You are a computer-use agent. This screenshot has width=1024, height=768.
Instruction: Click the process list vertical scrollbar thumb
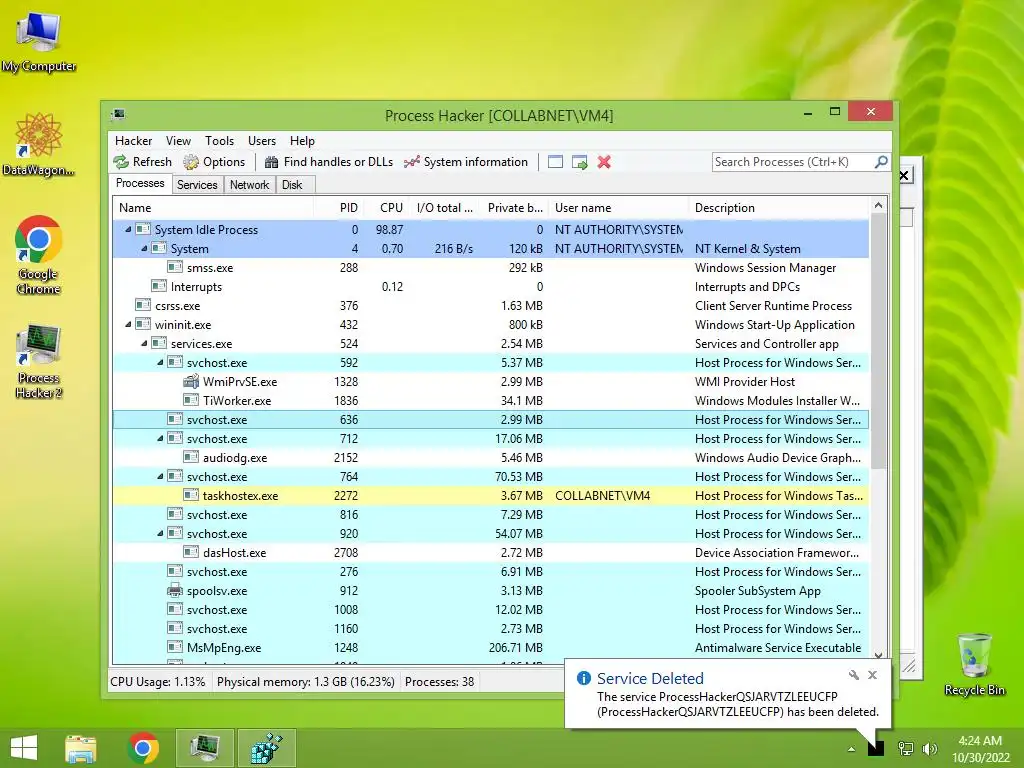pos(878,340)
